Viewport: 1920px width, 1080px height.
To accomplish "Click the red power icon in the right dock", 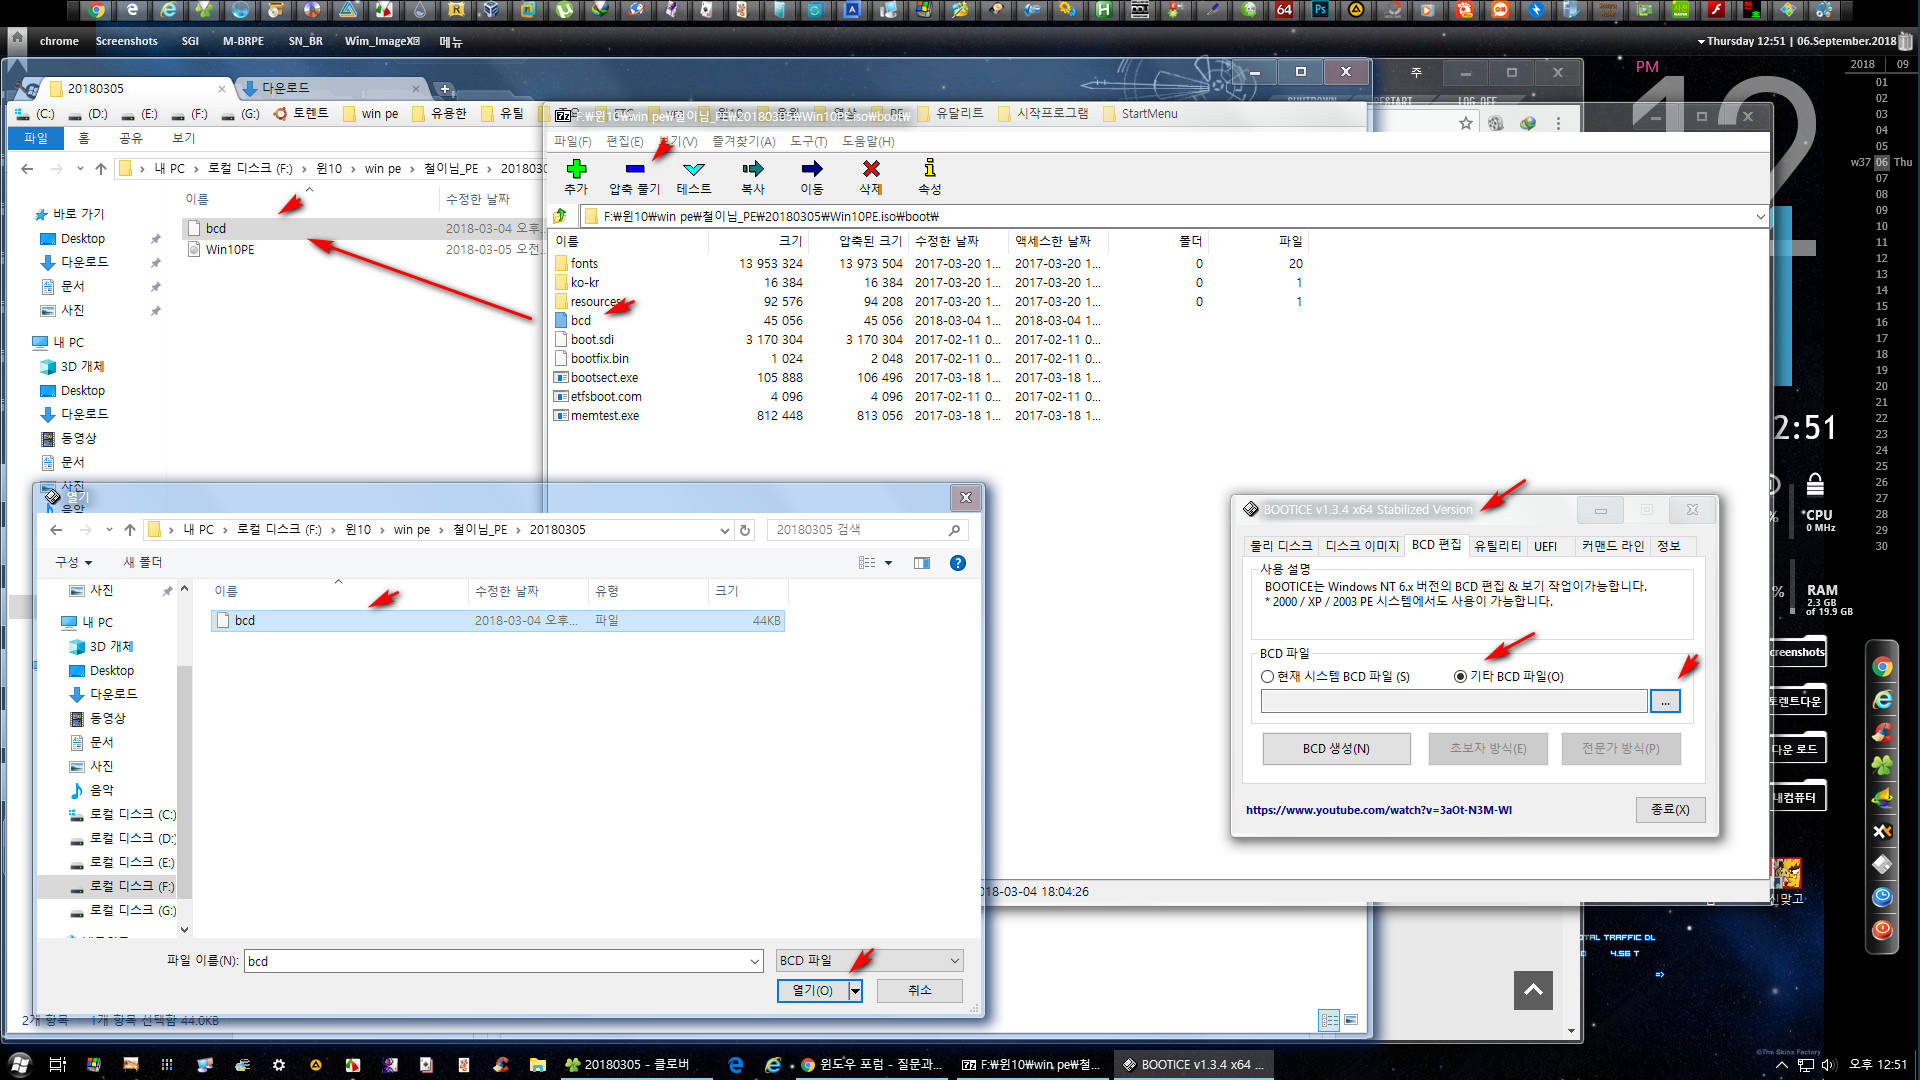I will point(1882,930).
